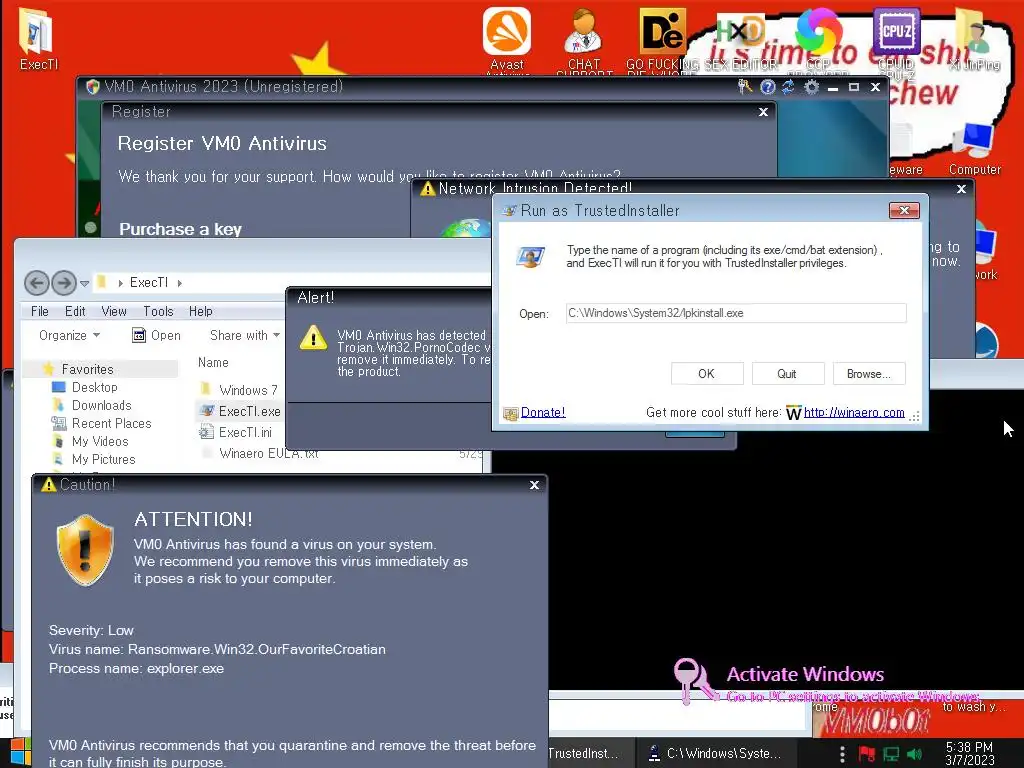Select My Videos in the navigation pane

(91, 441)
